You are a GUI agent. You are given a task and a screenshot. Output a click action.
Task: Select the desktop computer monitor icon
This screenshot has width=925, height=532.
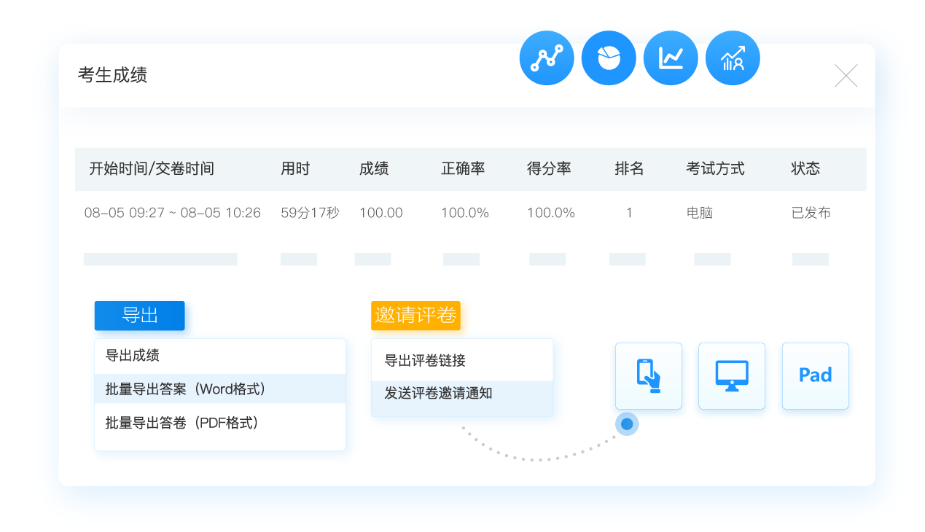(731, 375)
